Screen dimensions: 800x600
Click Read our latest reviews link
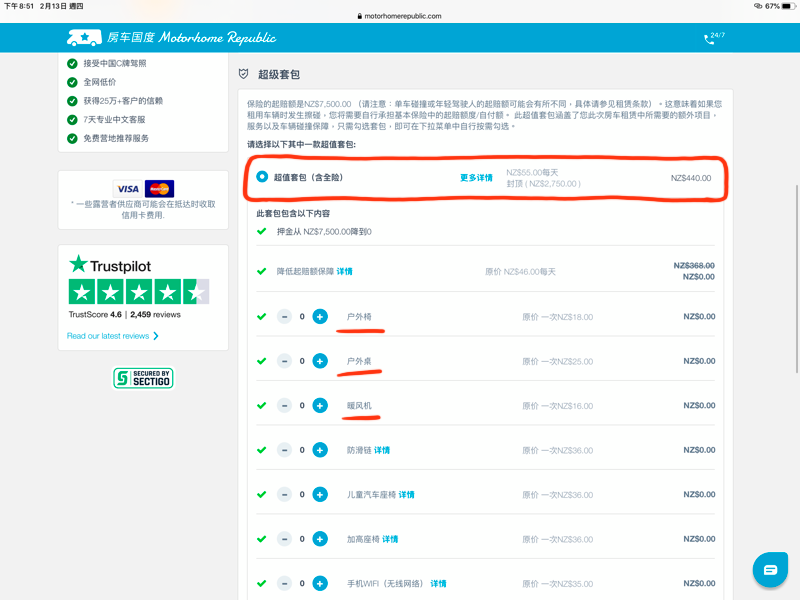pyautogui.click(x=112, y=336)
